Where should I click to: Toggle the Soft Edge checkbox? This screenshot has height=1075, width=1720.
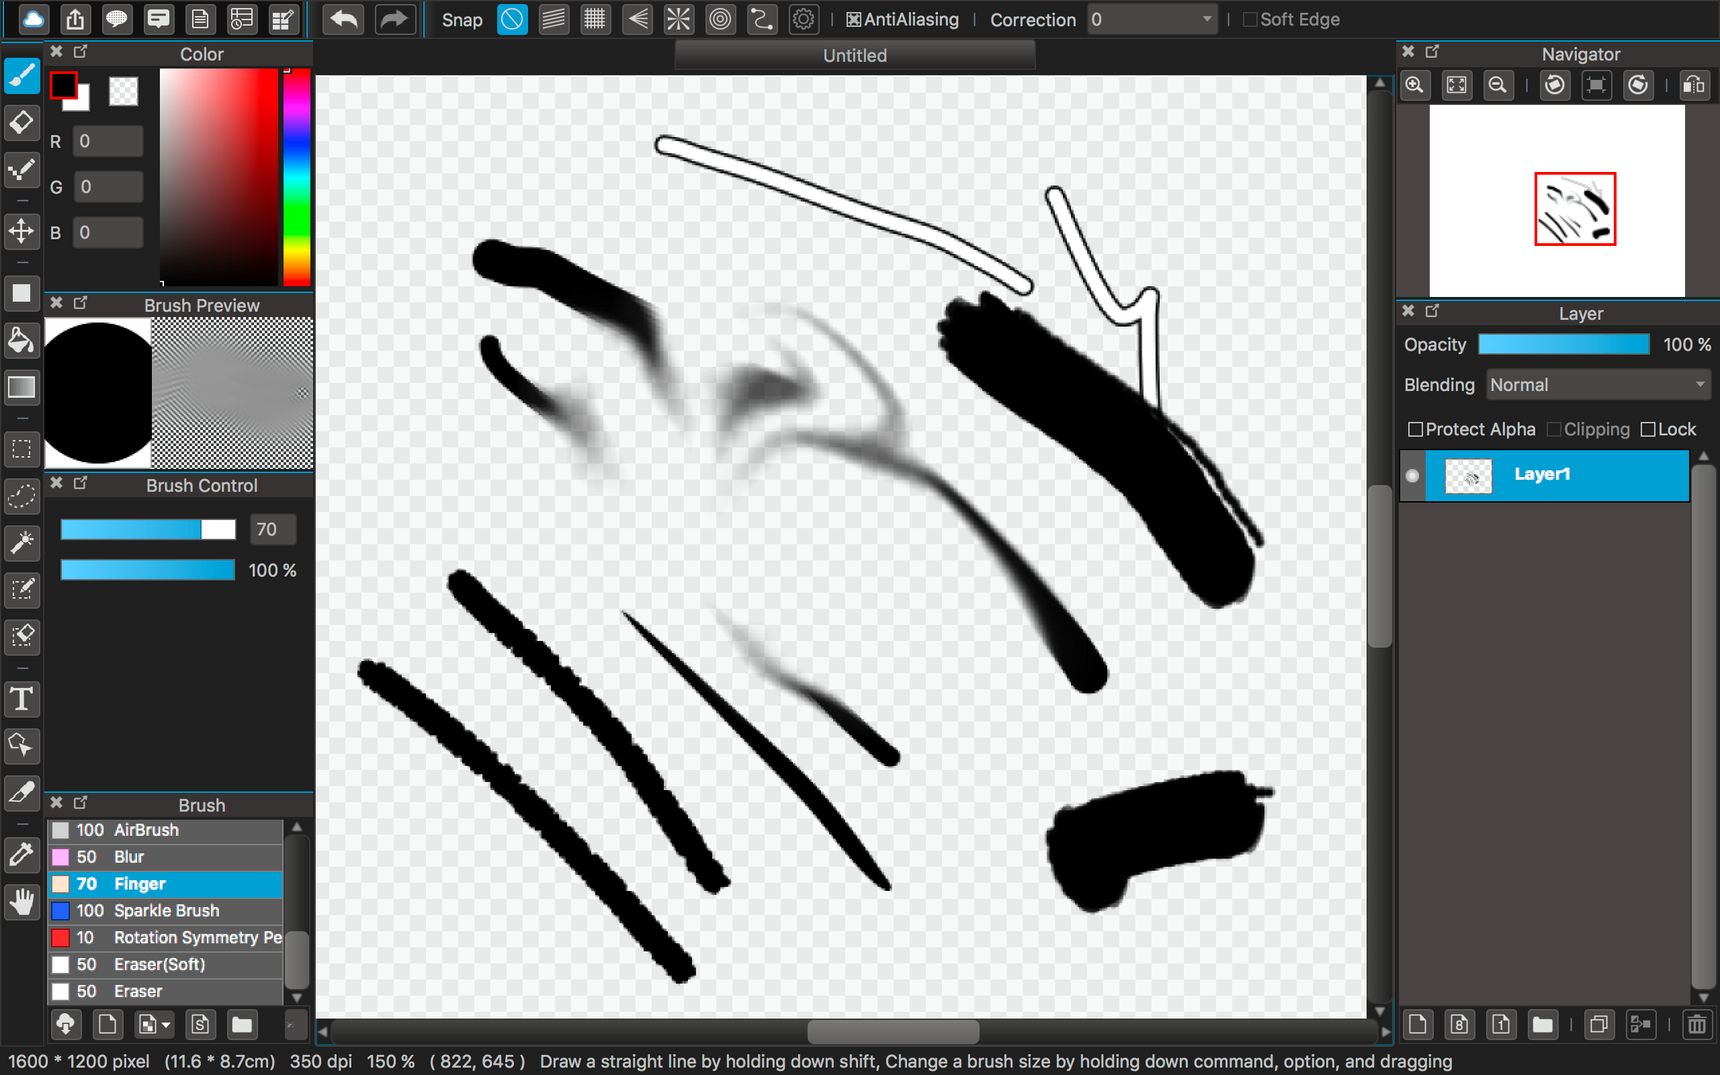(1249, 20)
